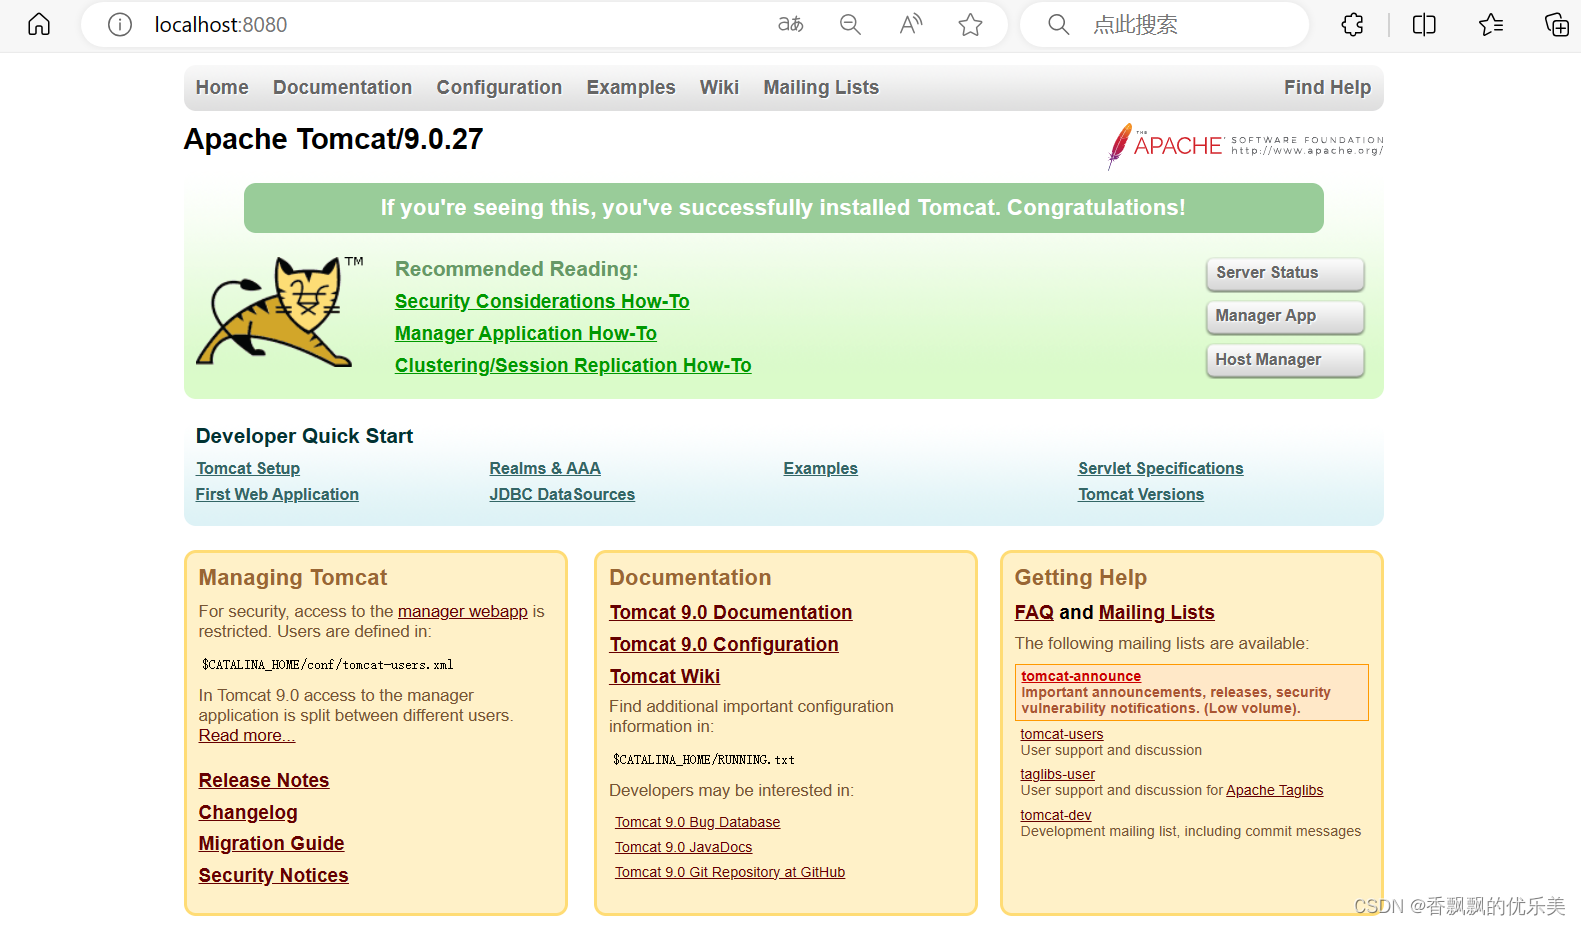This screenshot has width=1581, height=925.
Task: Open the Changelog link
Action: coord(248,812)
